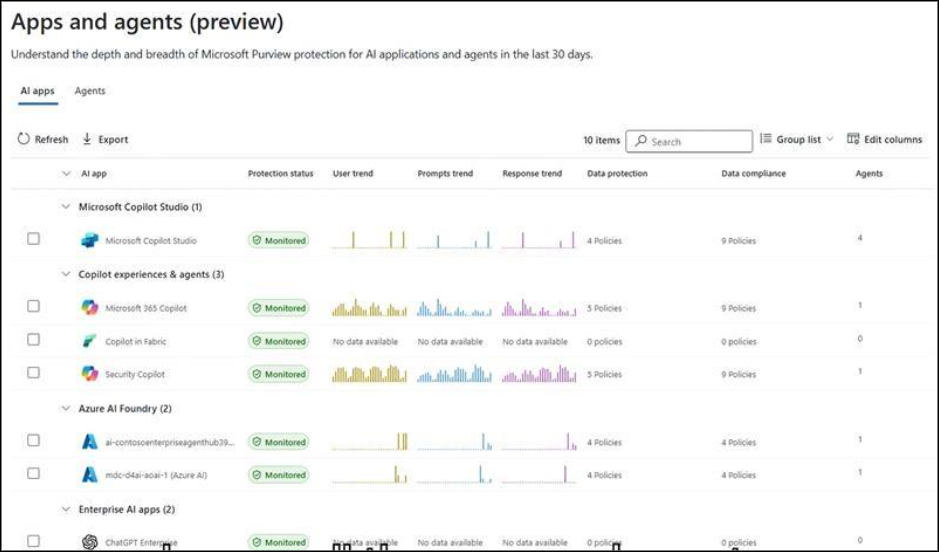Select the Copilot in Fabric row checkbox

[x=33, y=340]
